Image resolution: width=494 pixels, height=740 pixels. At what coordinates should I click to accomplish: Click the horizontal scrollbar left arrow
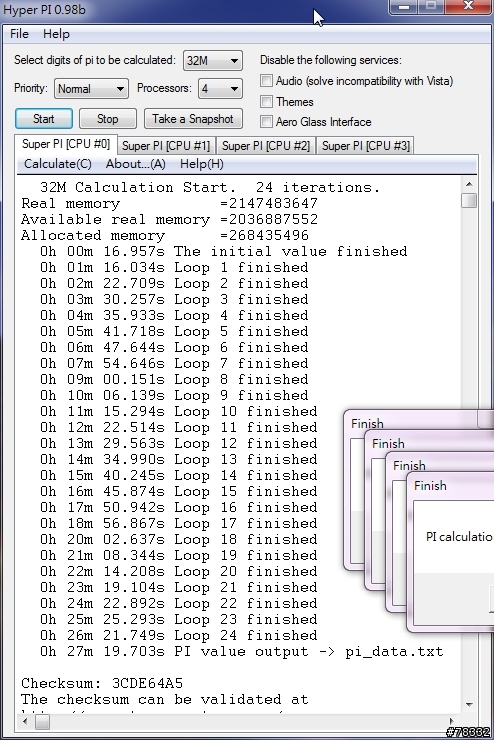tap(25, 721)
